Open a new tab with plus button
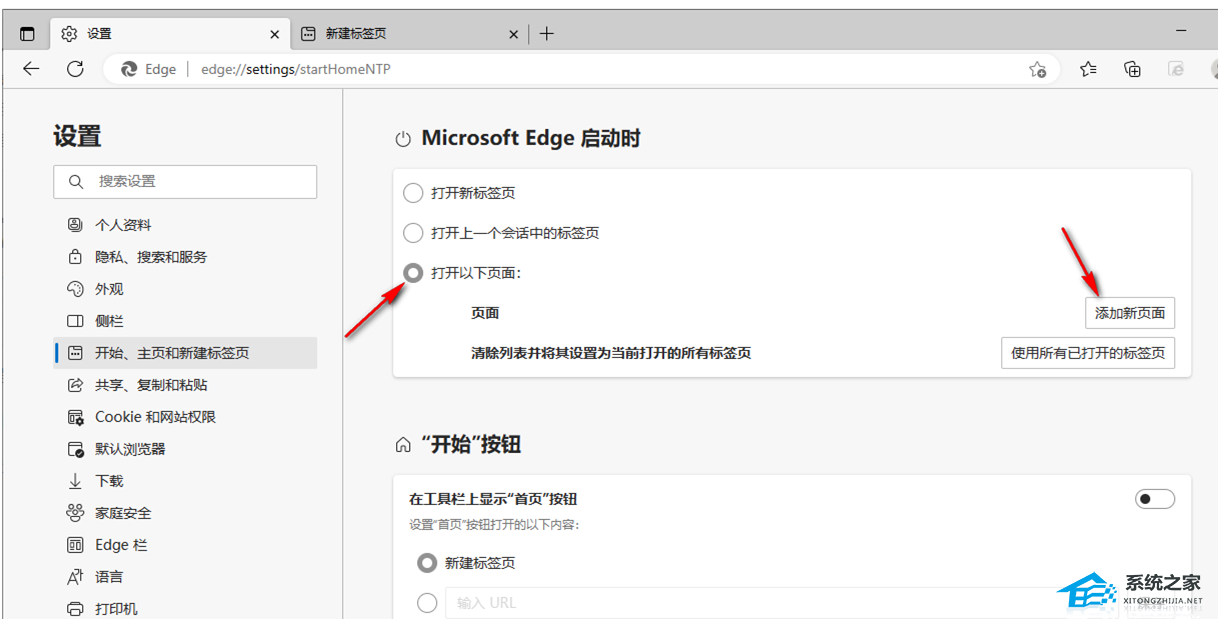 [546, 34]
